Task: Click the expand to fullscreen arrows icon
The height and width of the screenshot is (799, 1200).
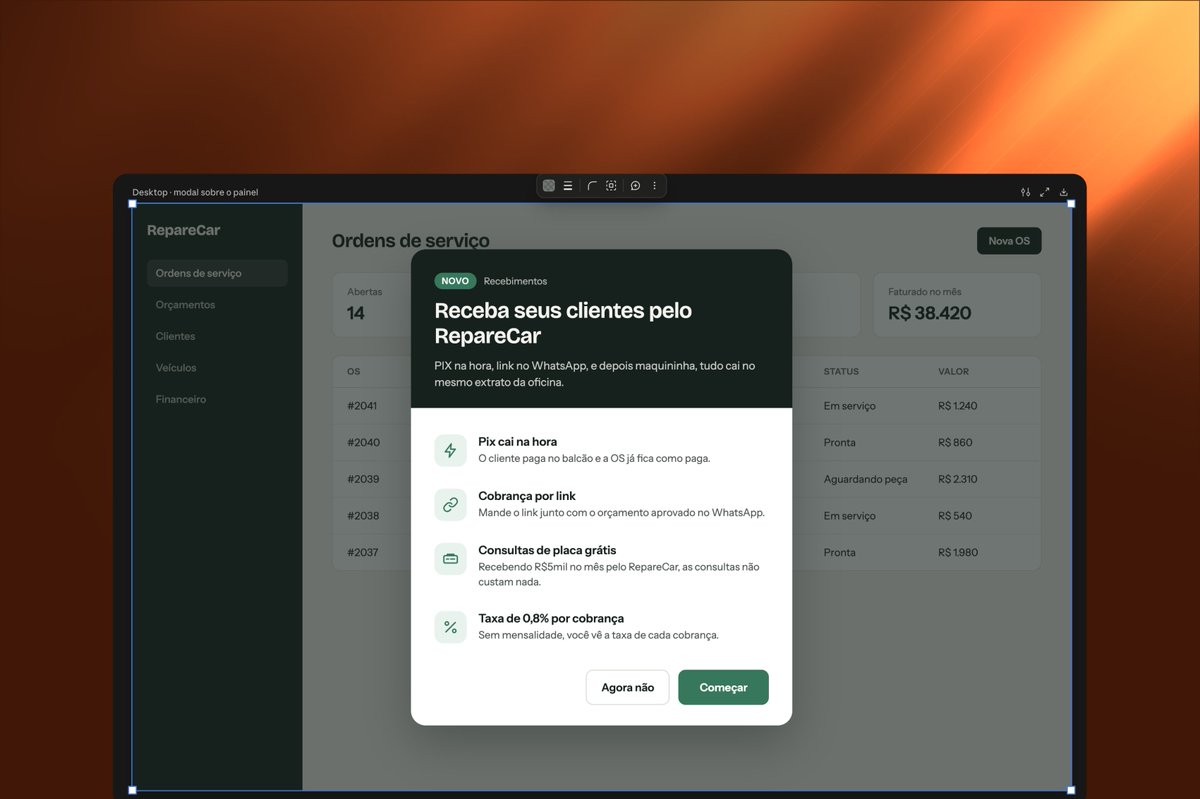Action: click(x=1045, y=192)
